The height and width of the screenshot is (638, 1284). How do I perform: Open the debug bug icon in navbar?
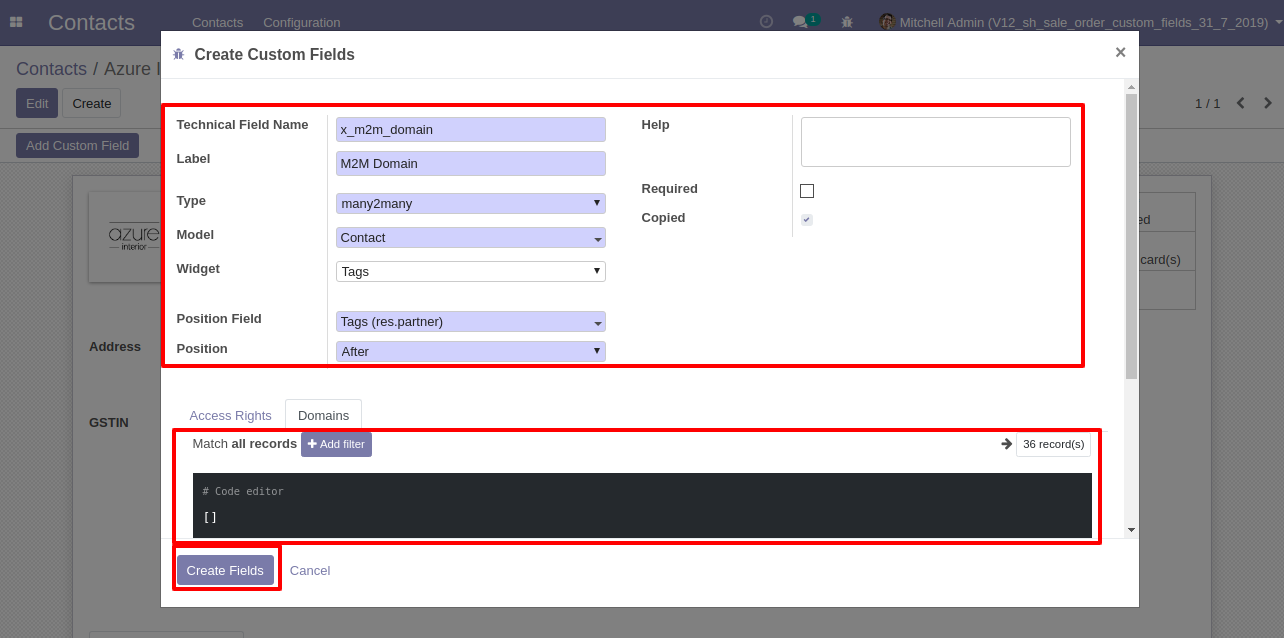click(x=847, y=22)
